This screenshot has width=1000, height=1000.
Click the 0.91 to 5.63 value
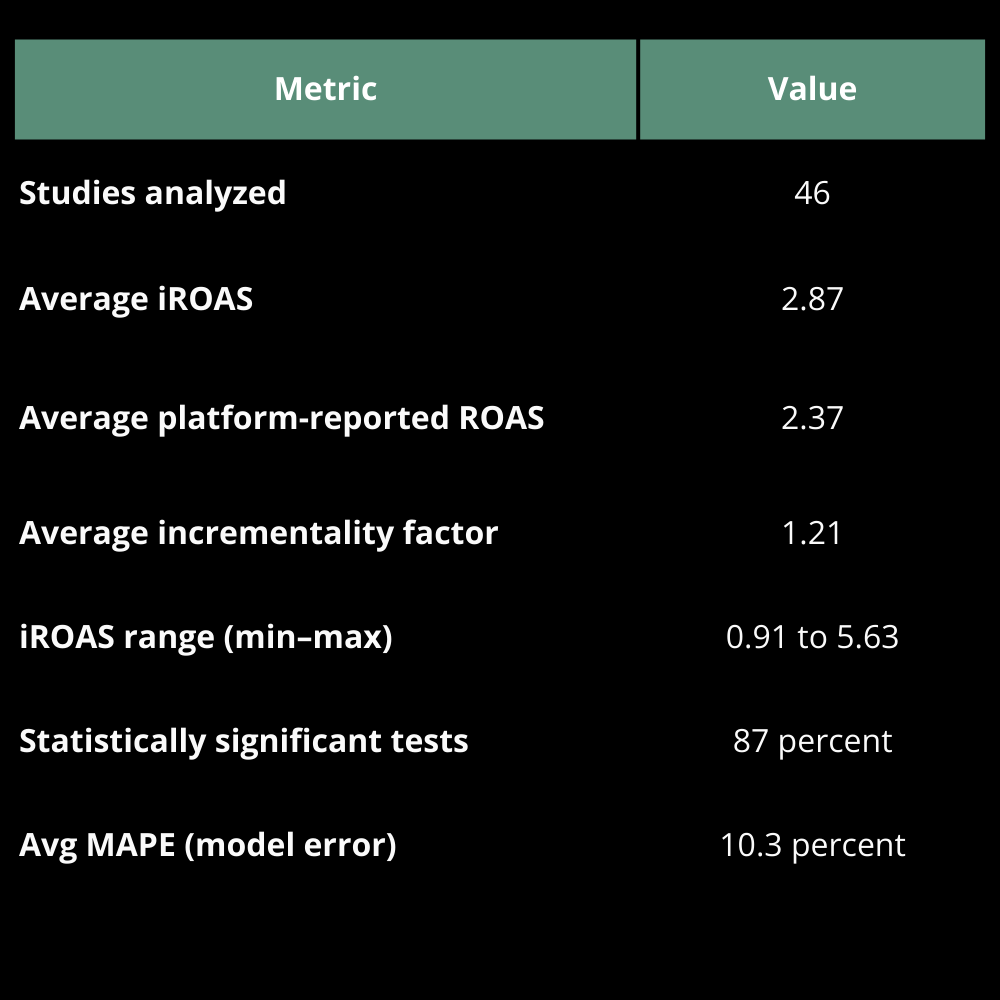tap(812, 637)
